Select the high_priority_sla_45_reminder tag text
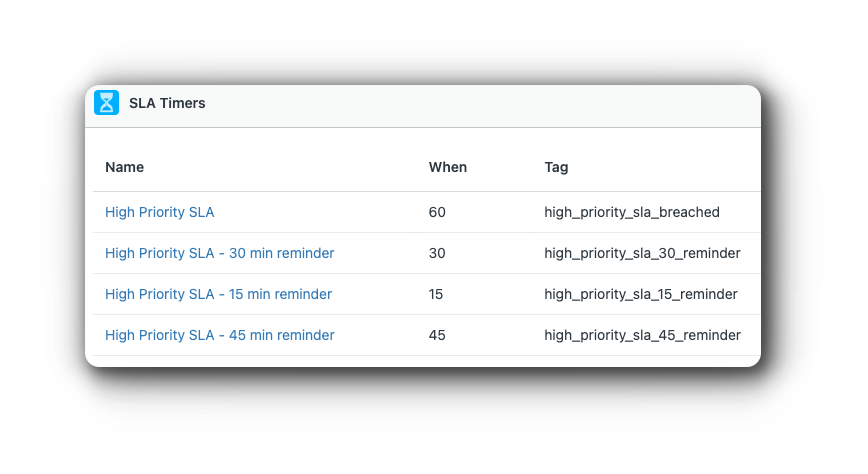 coord(642,335)
